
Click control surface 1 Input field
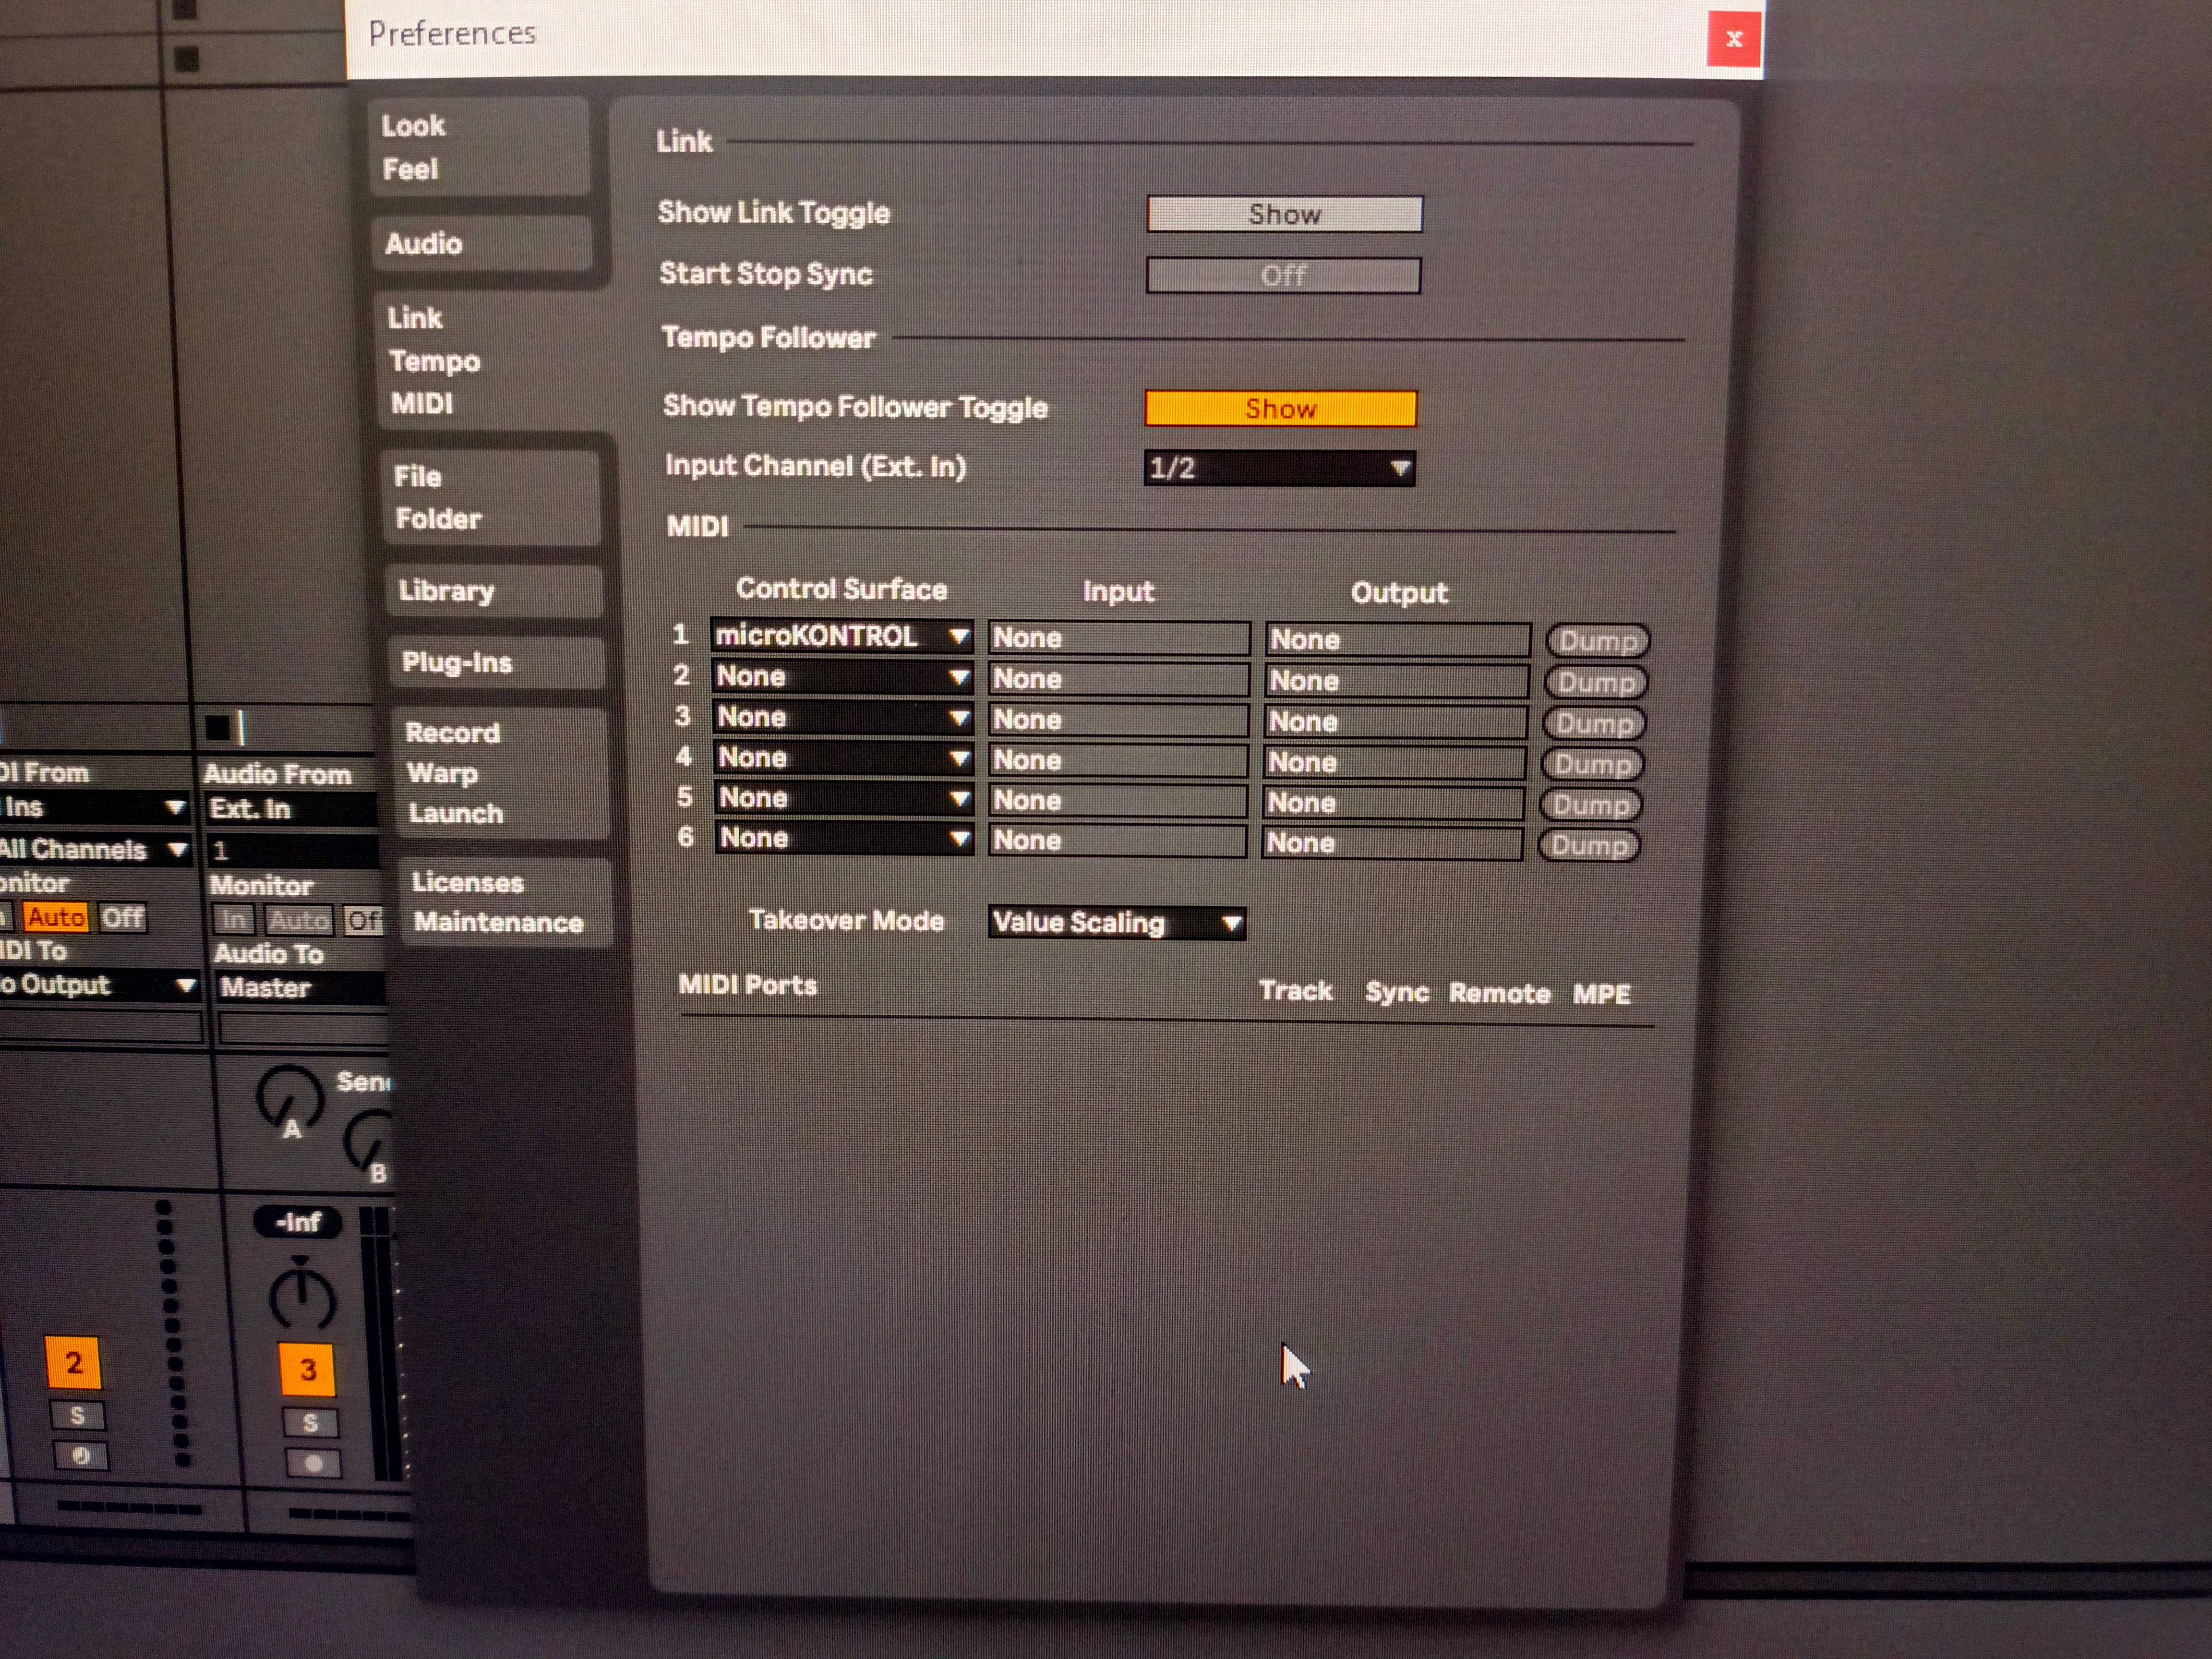[1118, 638]
